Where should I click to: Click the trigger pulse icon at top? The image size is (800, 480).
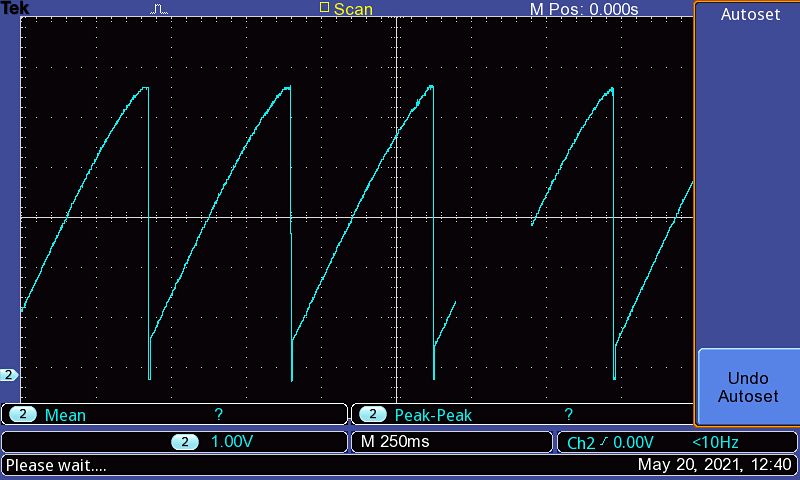tap(160, 9)
